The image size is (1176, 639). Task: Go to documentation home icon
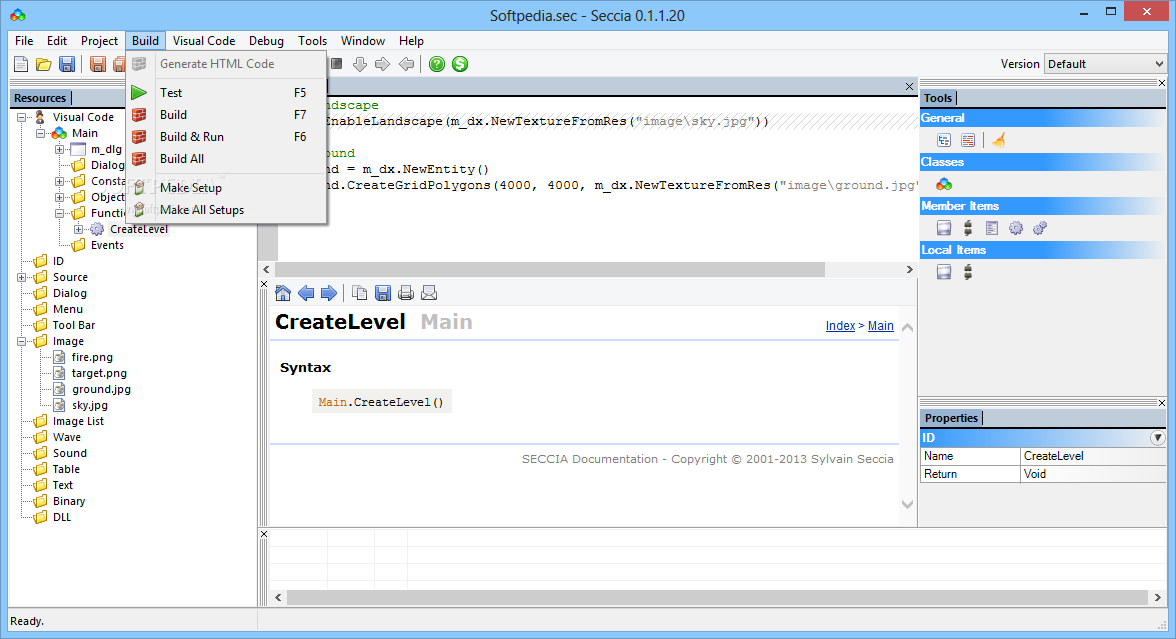[283, 293]
